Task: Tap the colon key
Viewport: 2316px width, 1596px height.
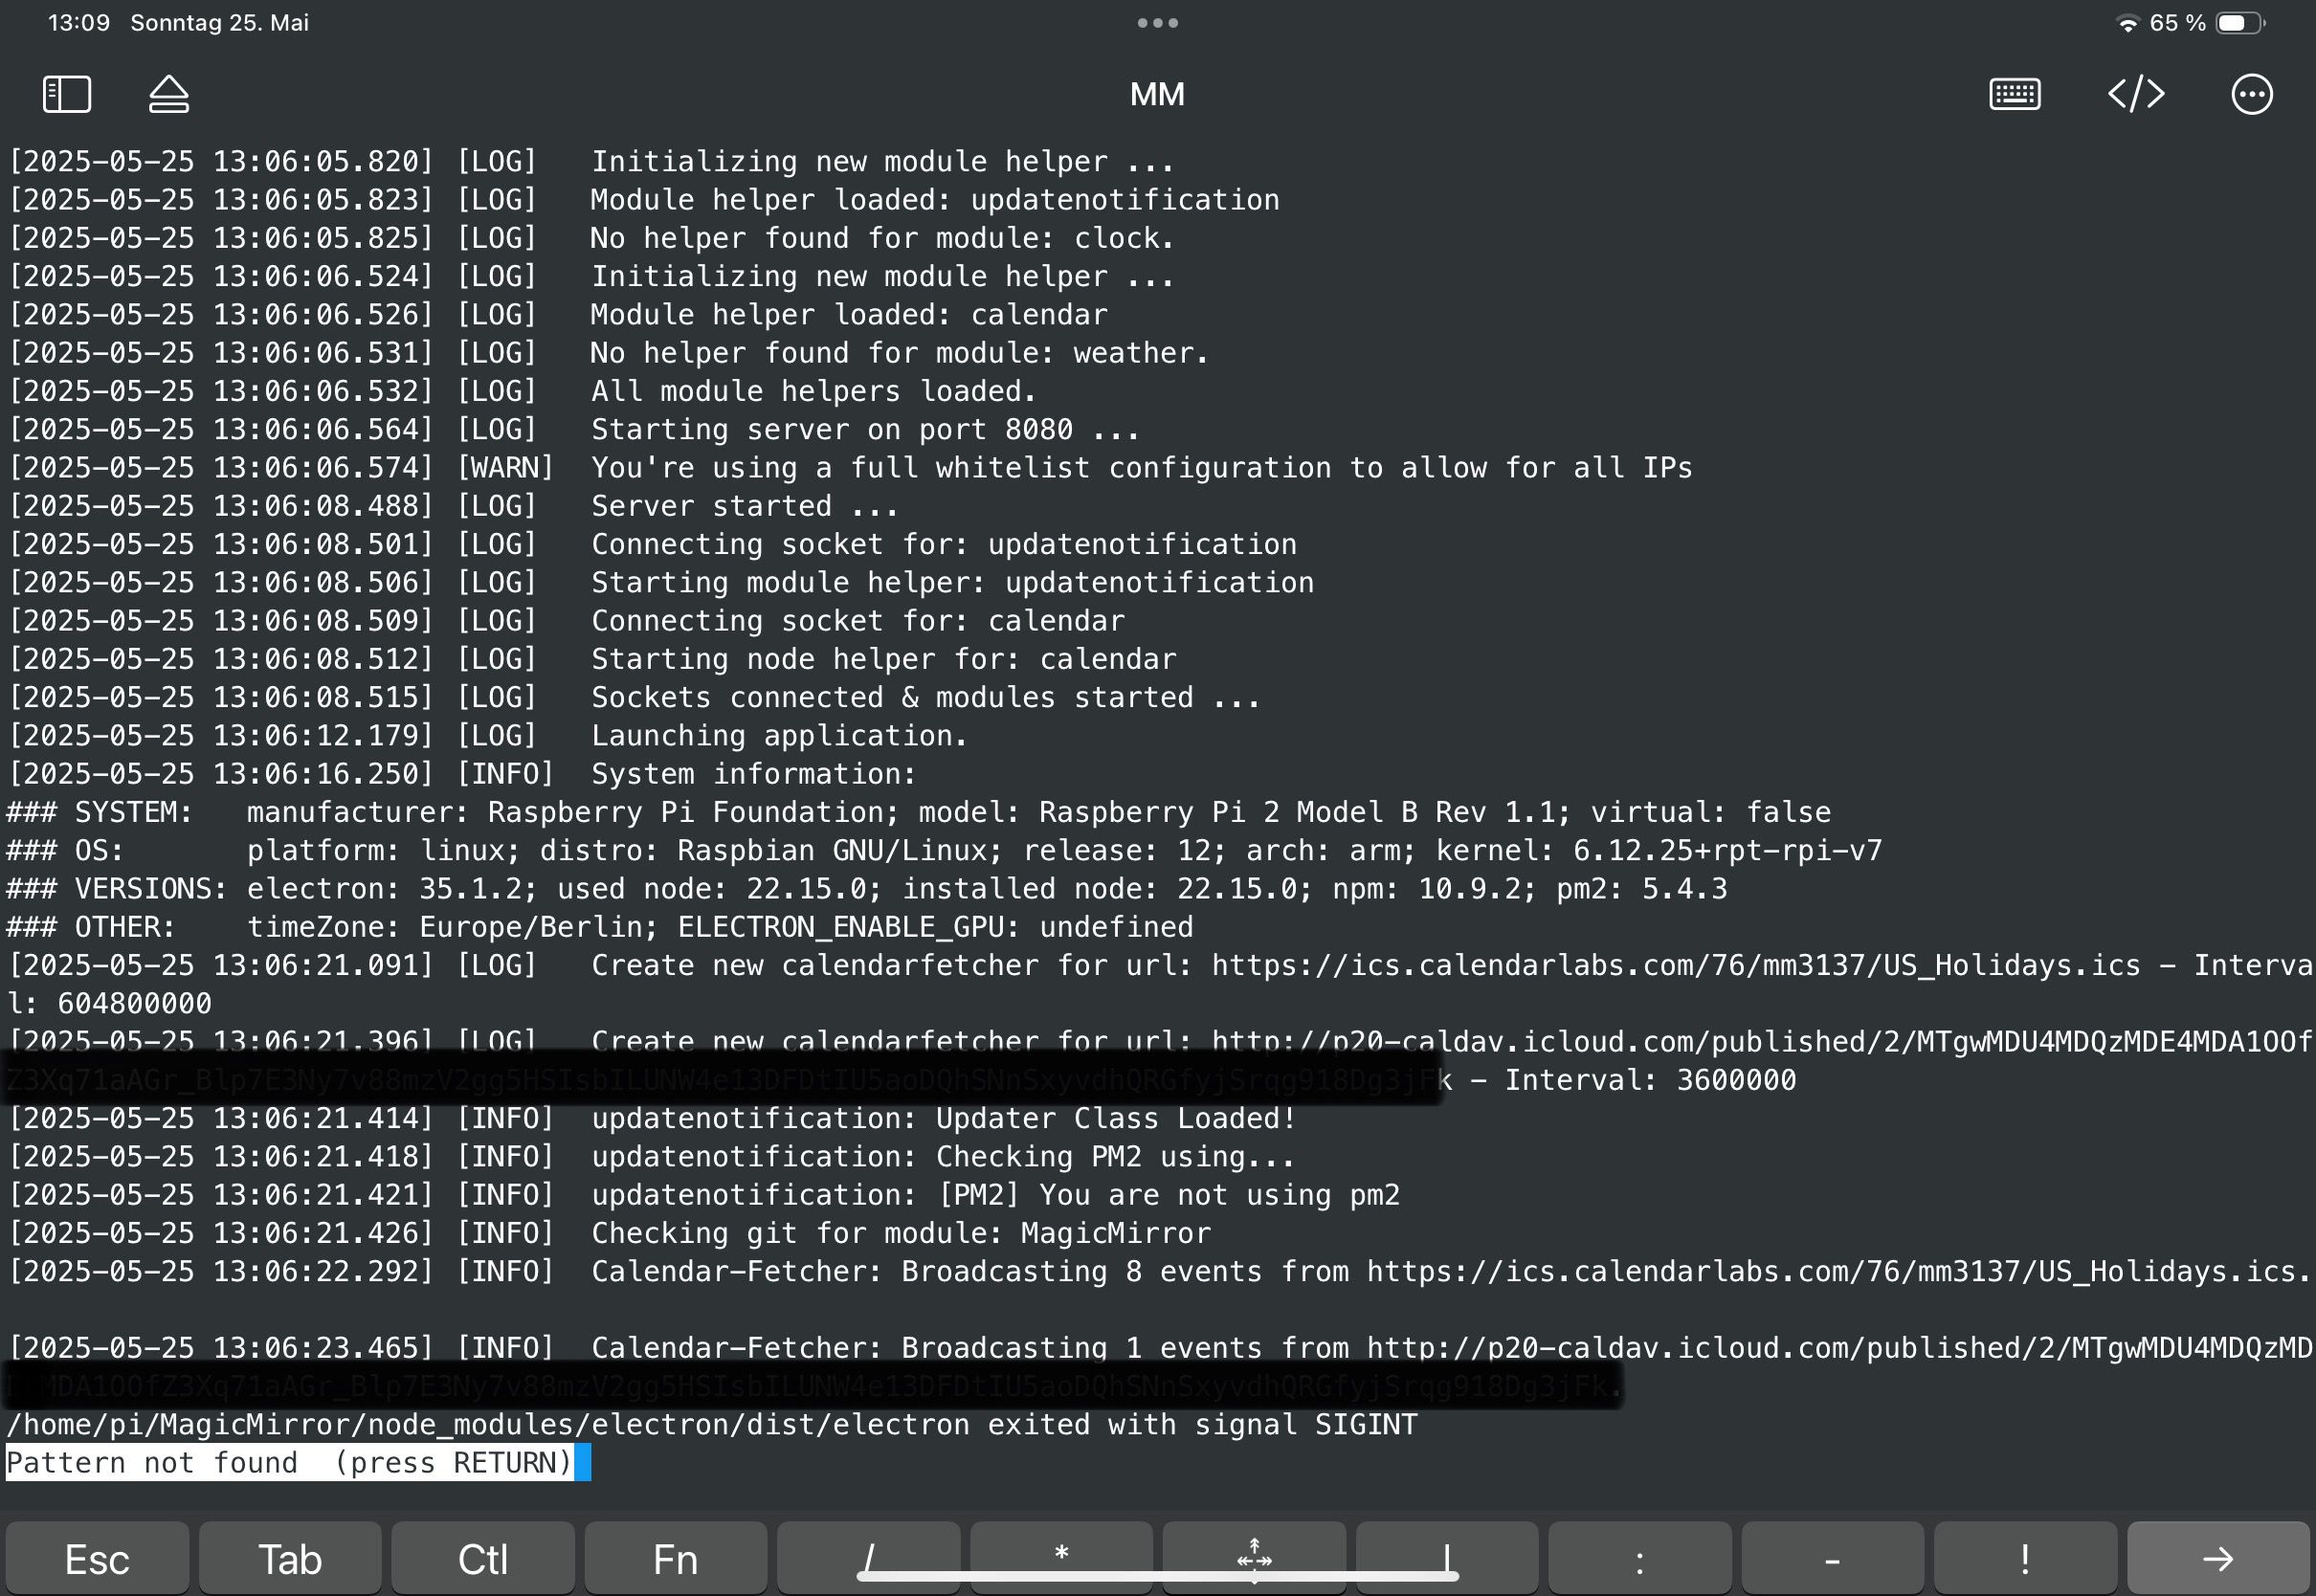Action: 1639,1558
